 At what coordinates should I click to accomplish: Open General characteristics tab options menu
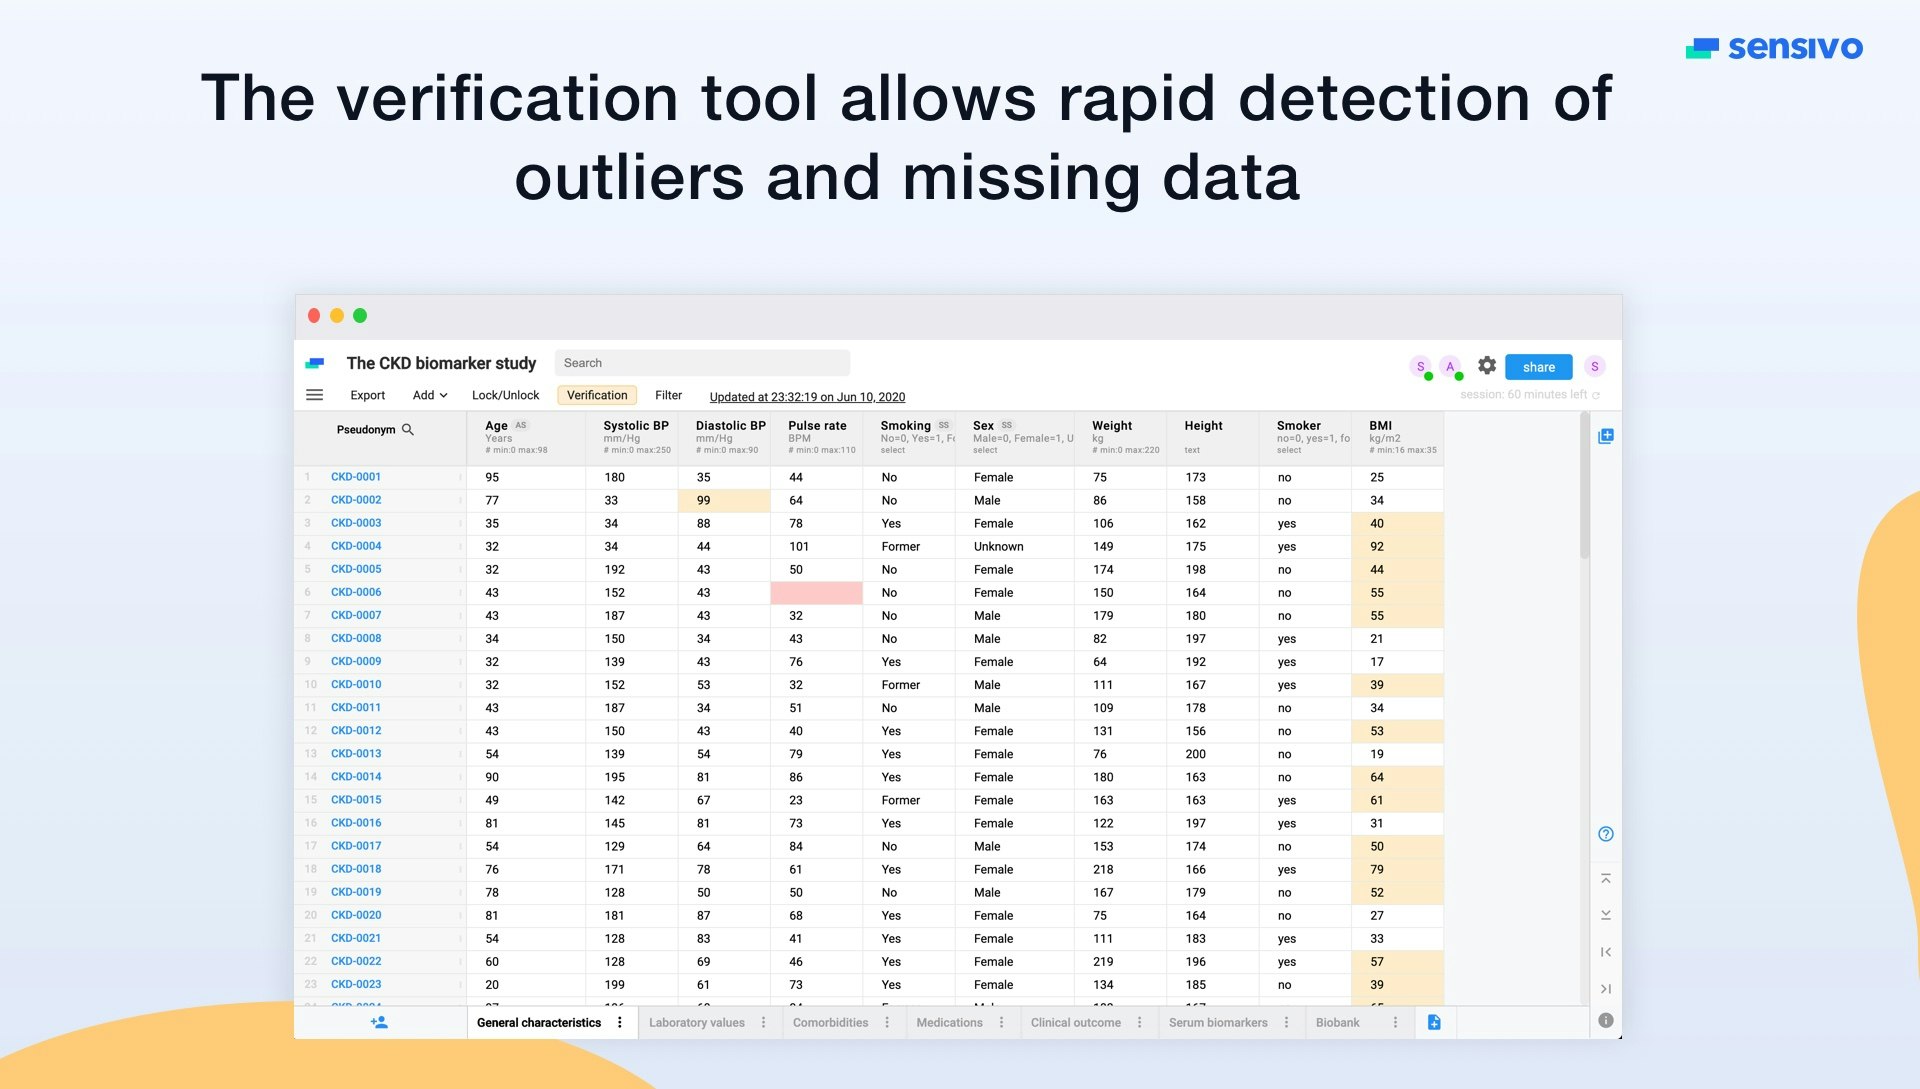tap(620, 1022)
